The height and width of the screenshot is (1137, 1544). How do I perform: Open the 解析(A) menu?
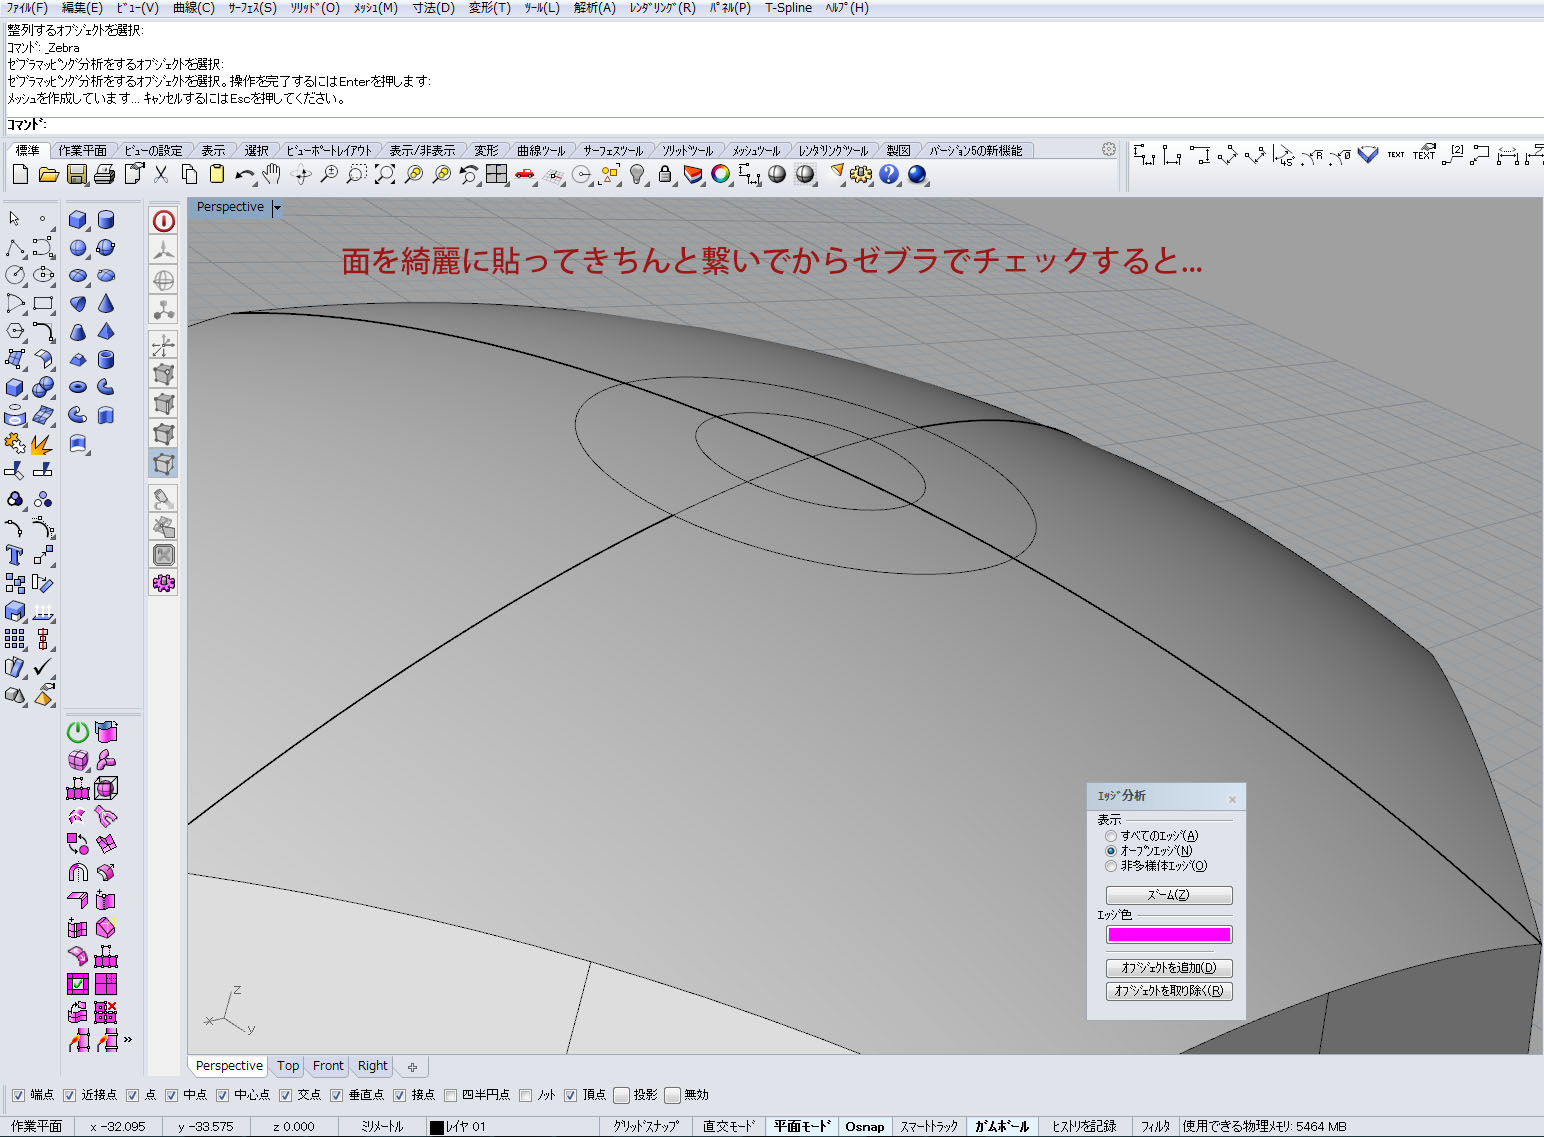click(595, 8)
